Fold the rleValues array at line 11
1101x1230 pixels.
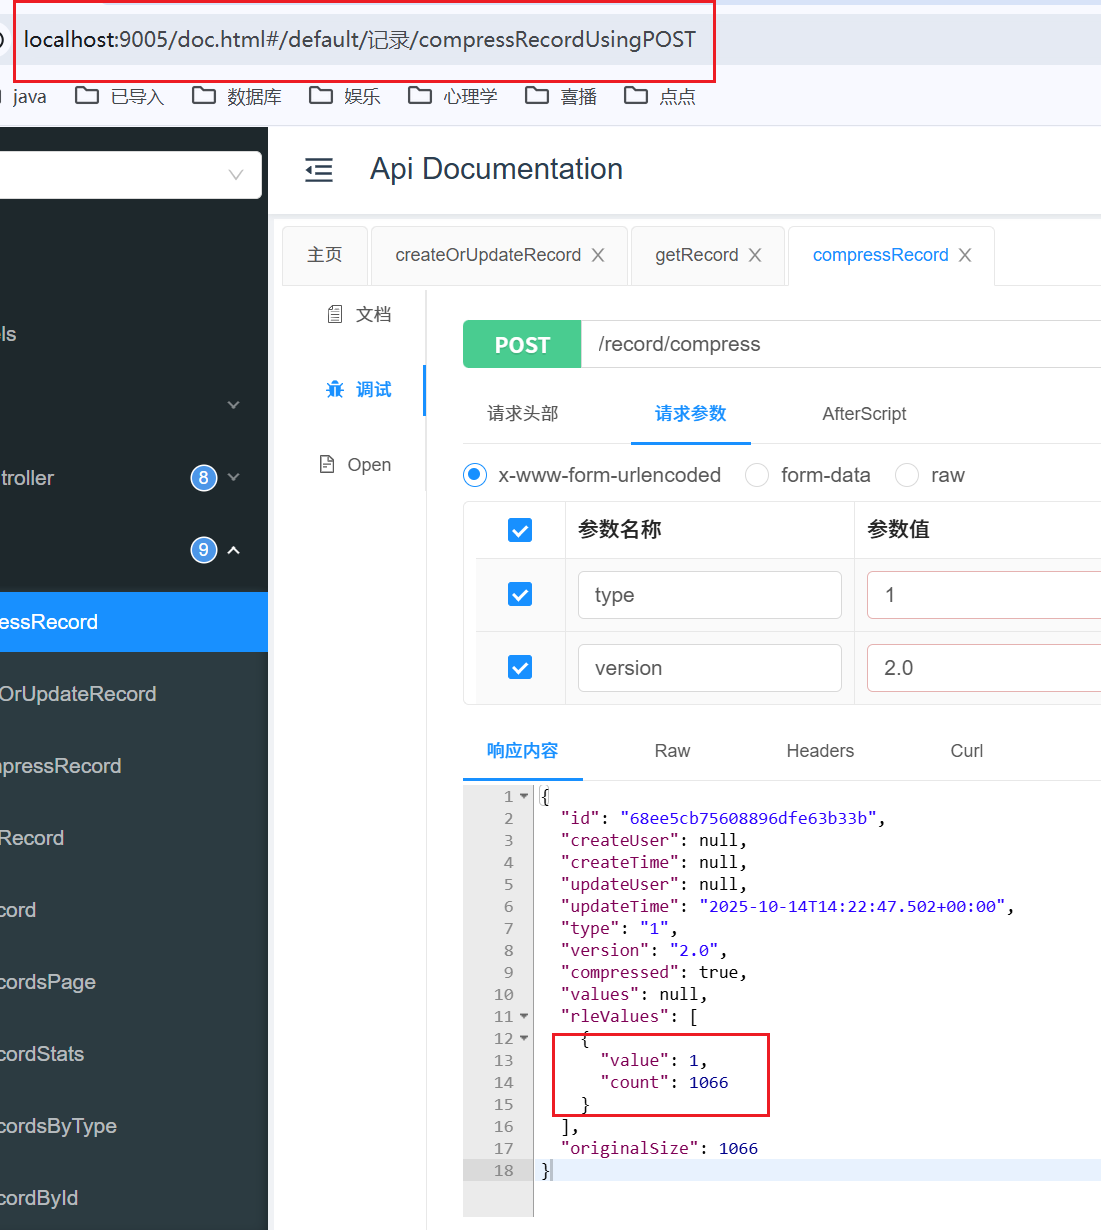click(524, 1016)
